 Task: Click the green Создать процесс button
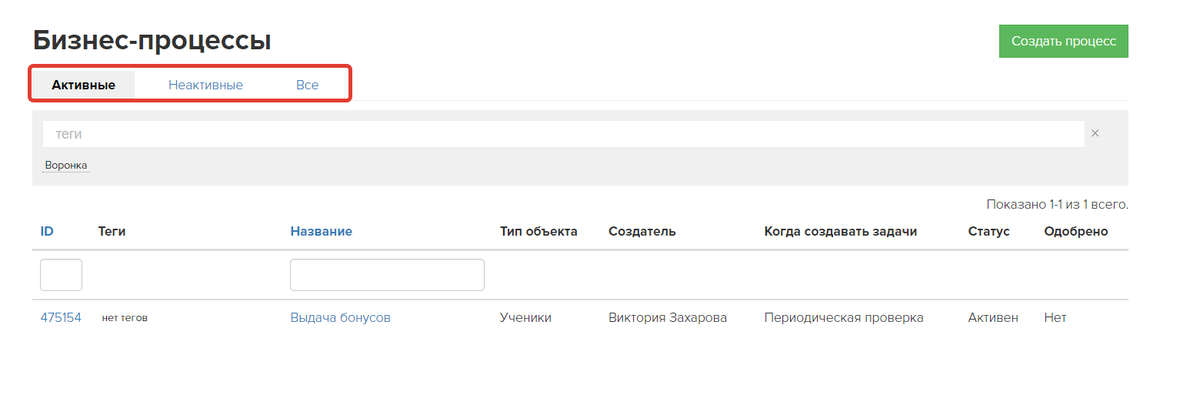pyautogui.click(x=1064, y=41)
